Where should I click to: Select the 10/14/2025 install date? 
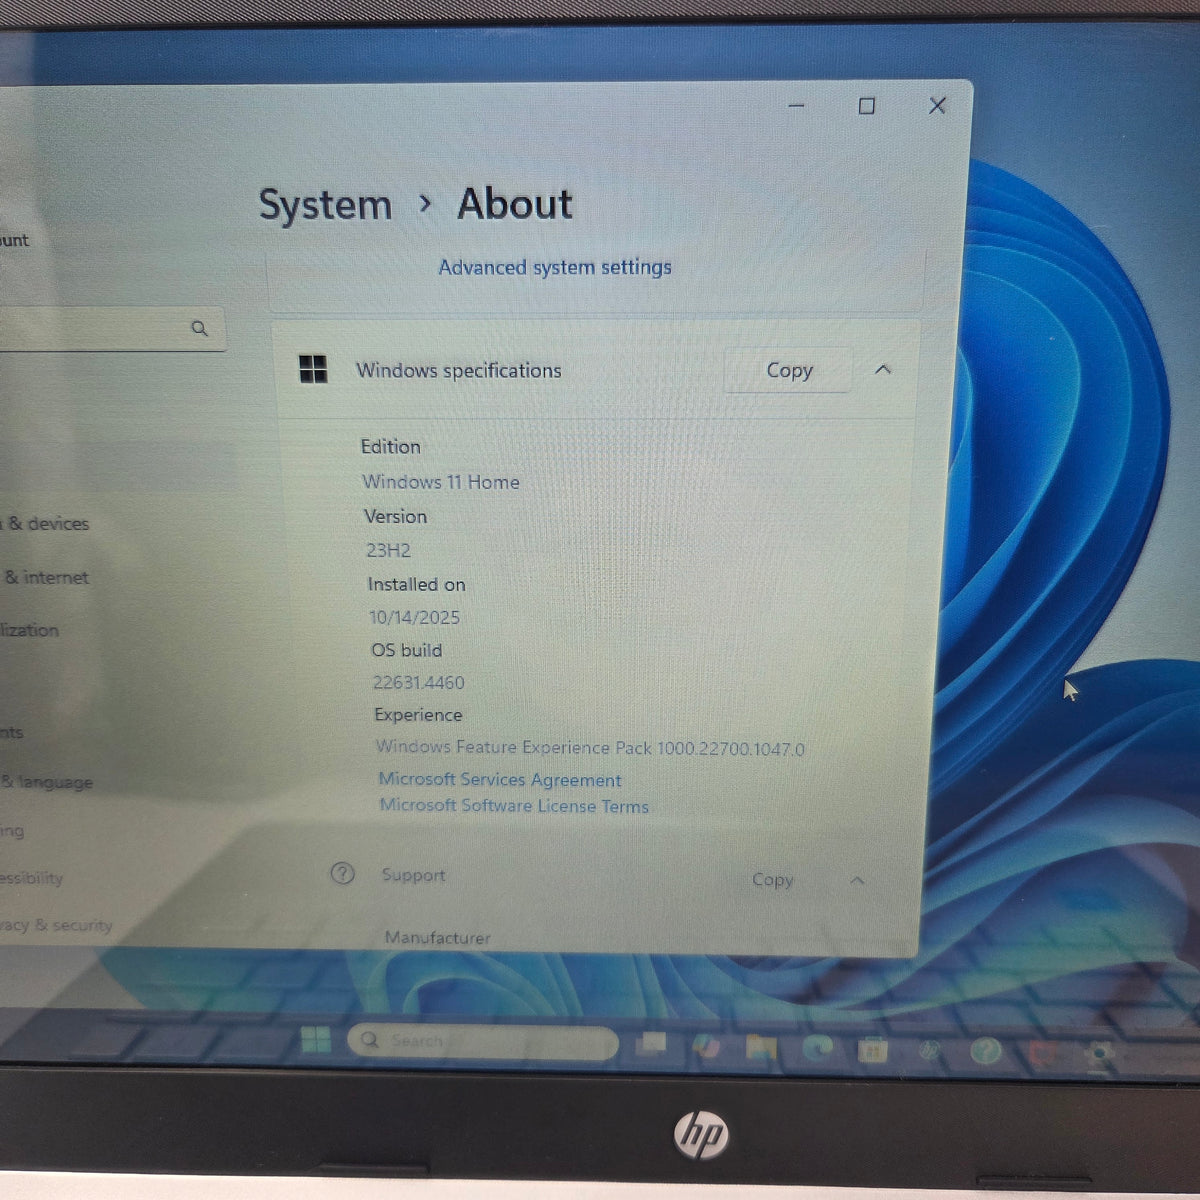point(414,617)
